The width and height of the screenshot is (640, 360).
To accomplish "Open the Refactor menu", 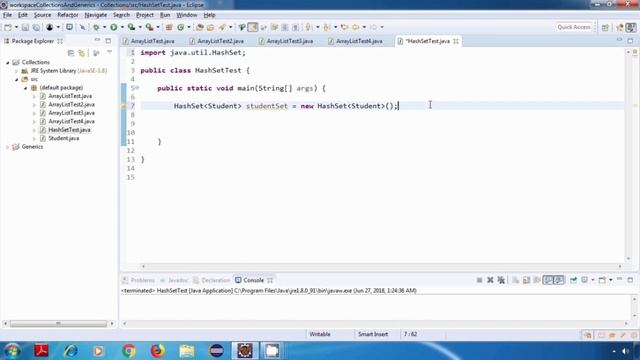I will 67,15.
